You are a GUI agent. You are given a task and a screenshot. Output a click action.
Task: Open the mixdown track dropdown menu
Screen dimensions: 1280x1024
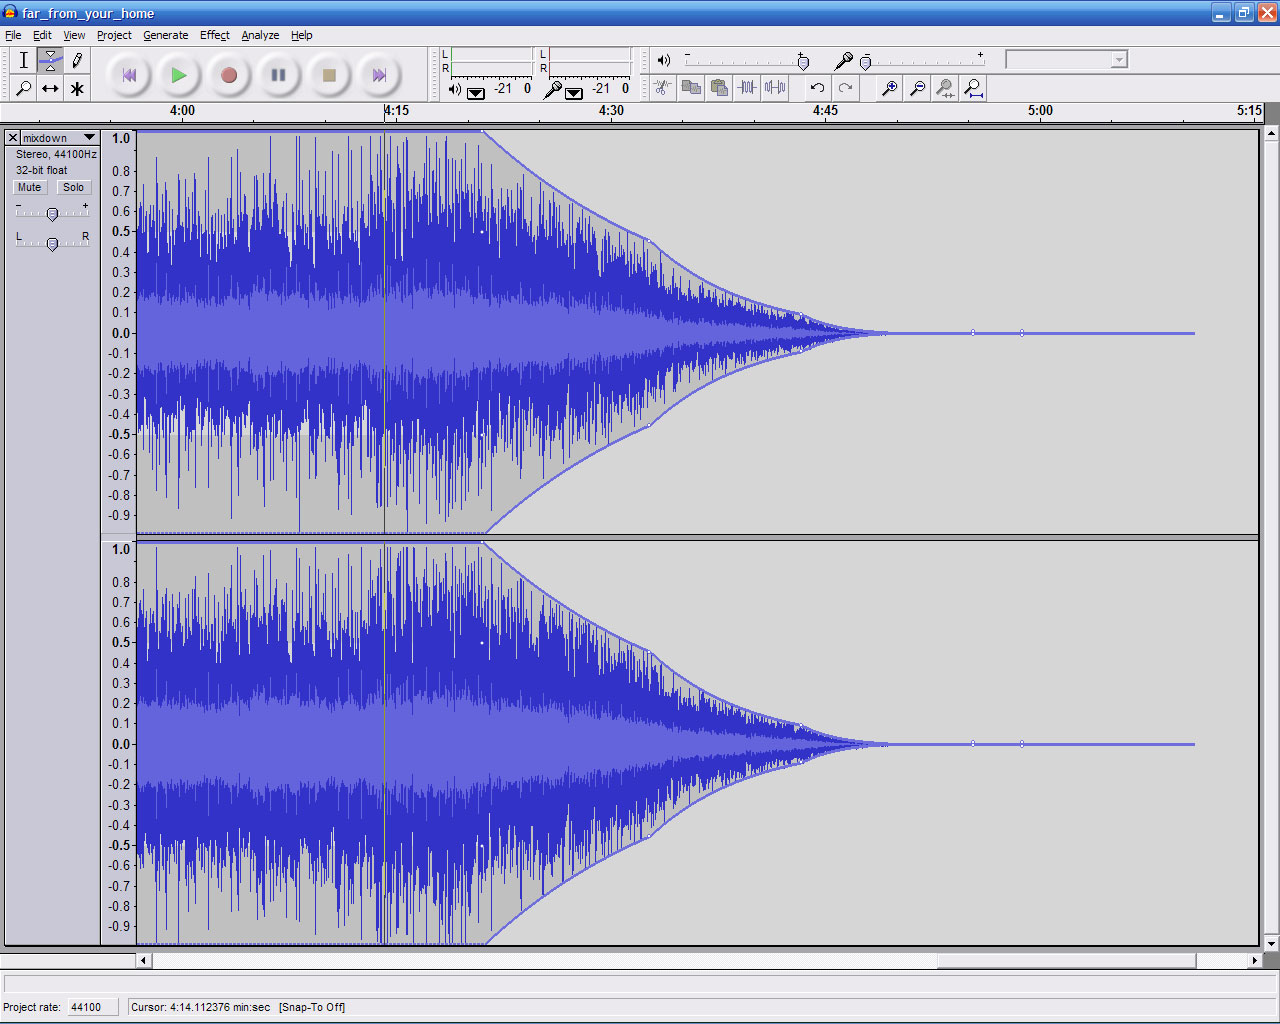click(x=89, y=138)
